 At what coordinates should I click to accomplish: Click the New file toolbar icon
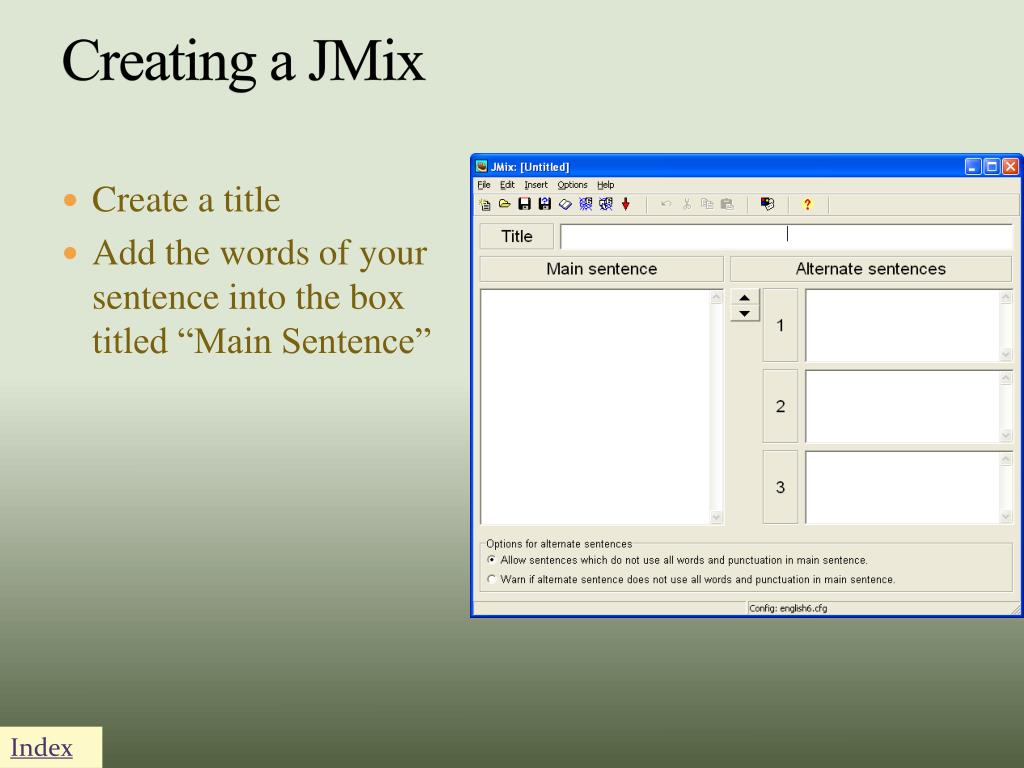click(485, 204)
